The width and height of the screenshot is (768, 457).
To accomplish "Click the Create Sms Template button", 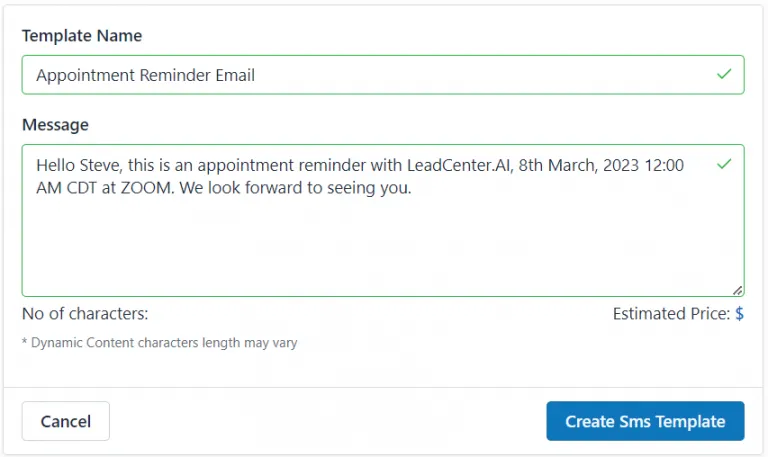I will pos(645,421).
